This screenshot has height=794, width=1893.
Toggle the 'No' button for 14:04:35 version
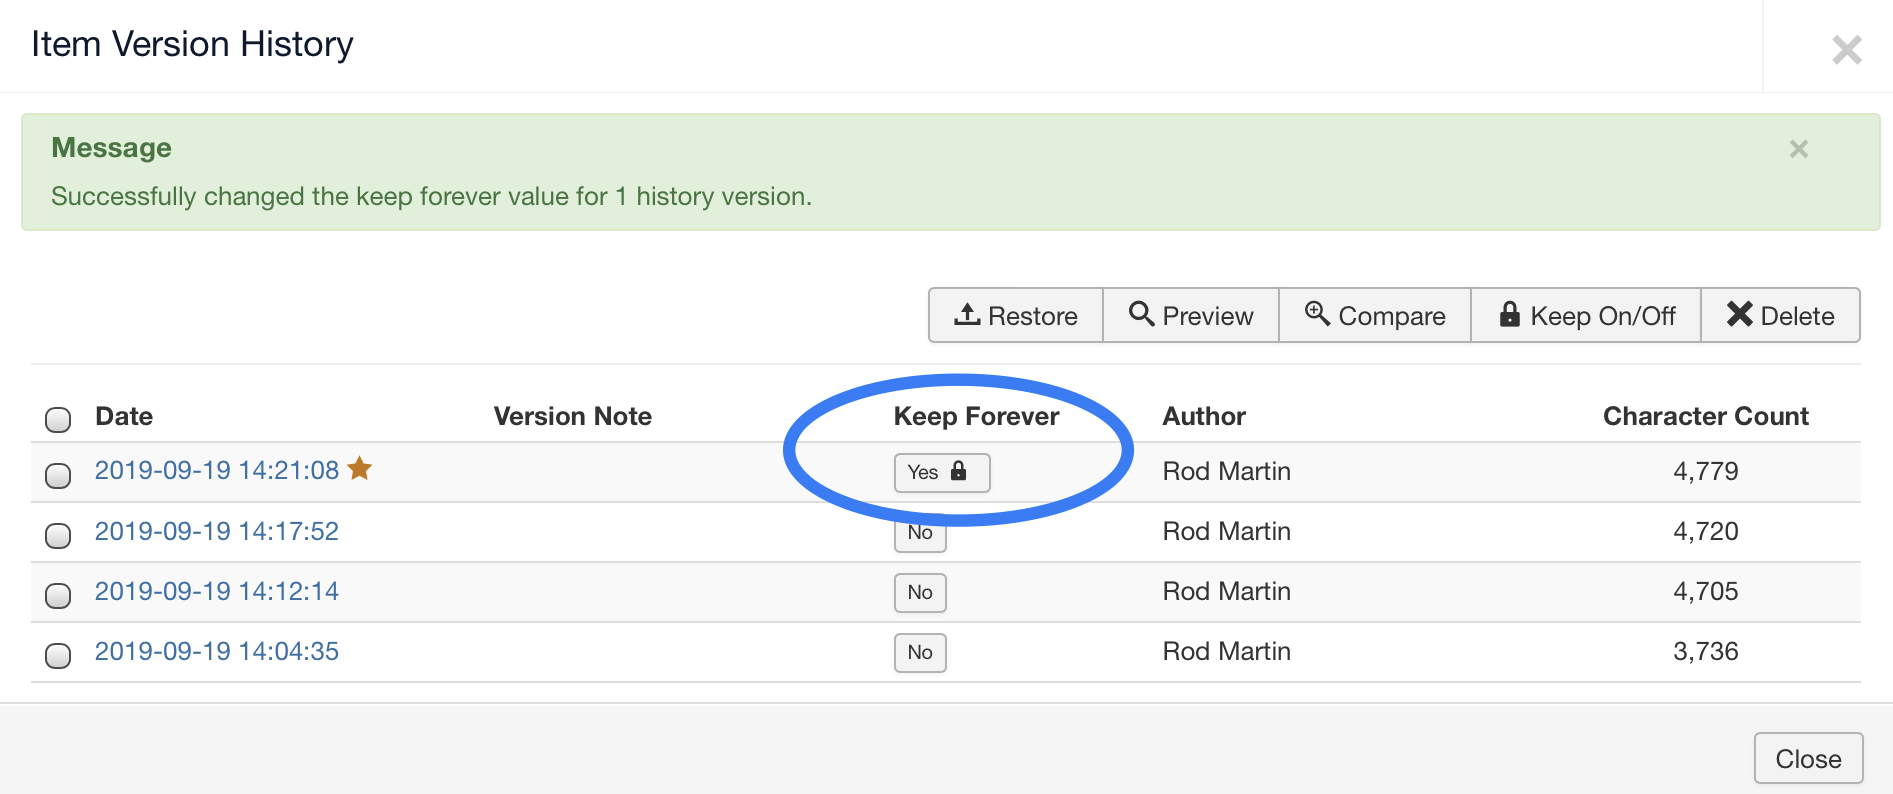[919, 652]
